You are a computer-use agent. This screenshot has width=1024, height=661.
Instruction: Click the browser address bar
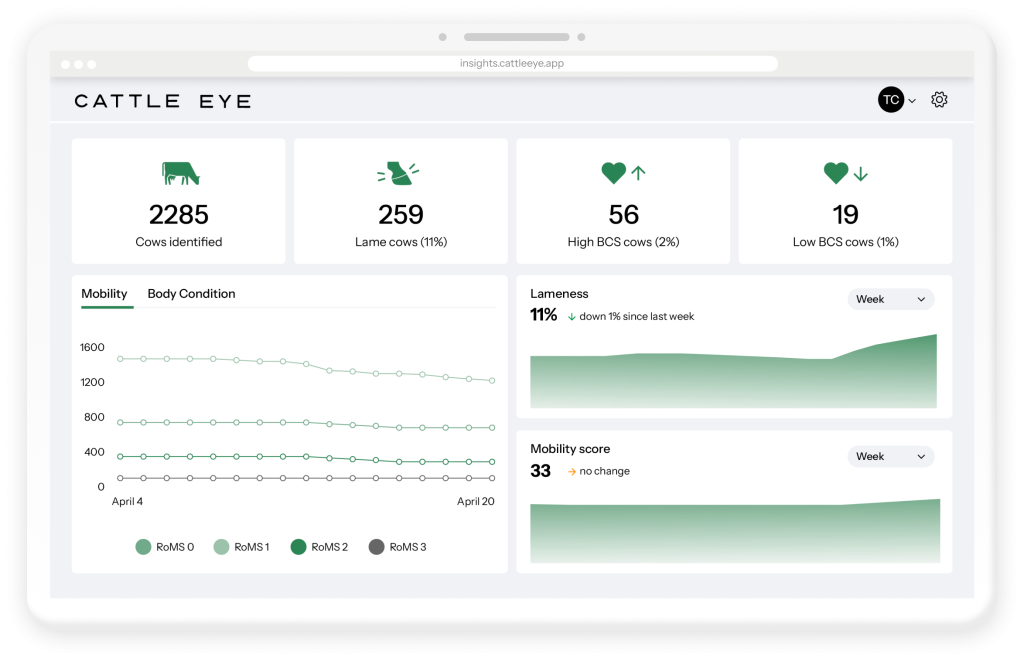[512, 63]
